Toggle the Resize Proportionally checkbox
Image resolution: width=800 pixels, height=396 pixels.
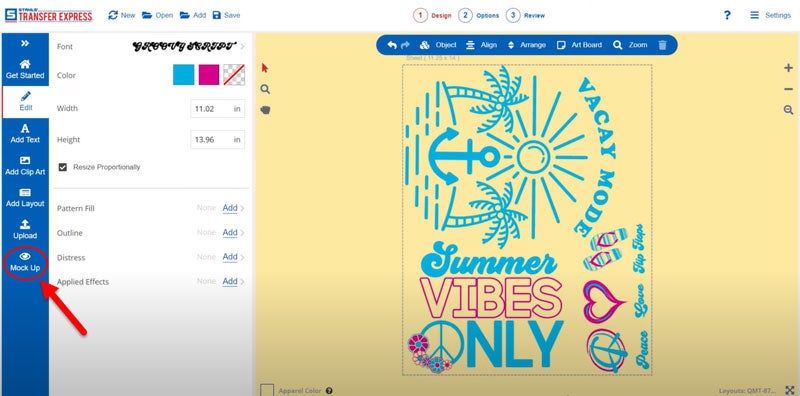[x=63, y=167]
